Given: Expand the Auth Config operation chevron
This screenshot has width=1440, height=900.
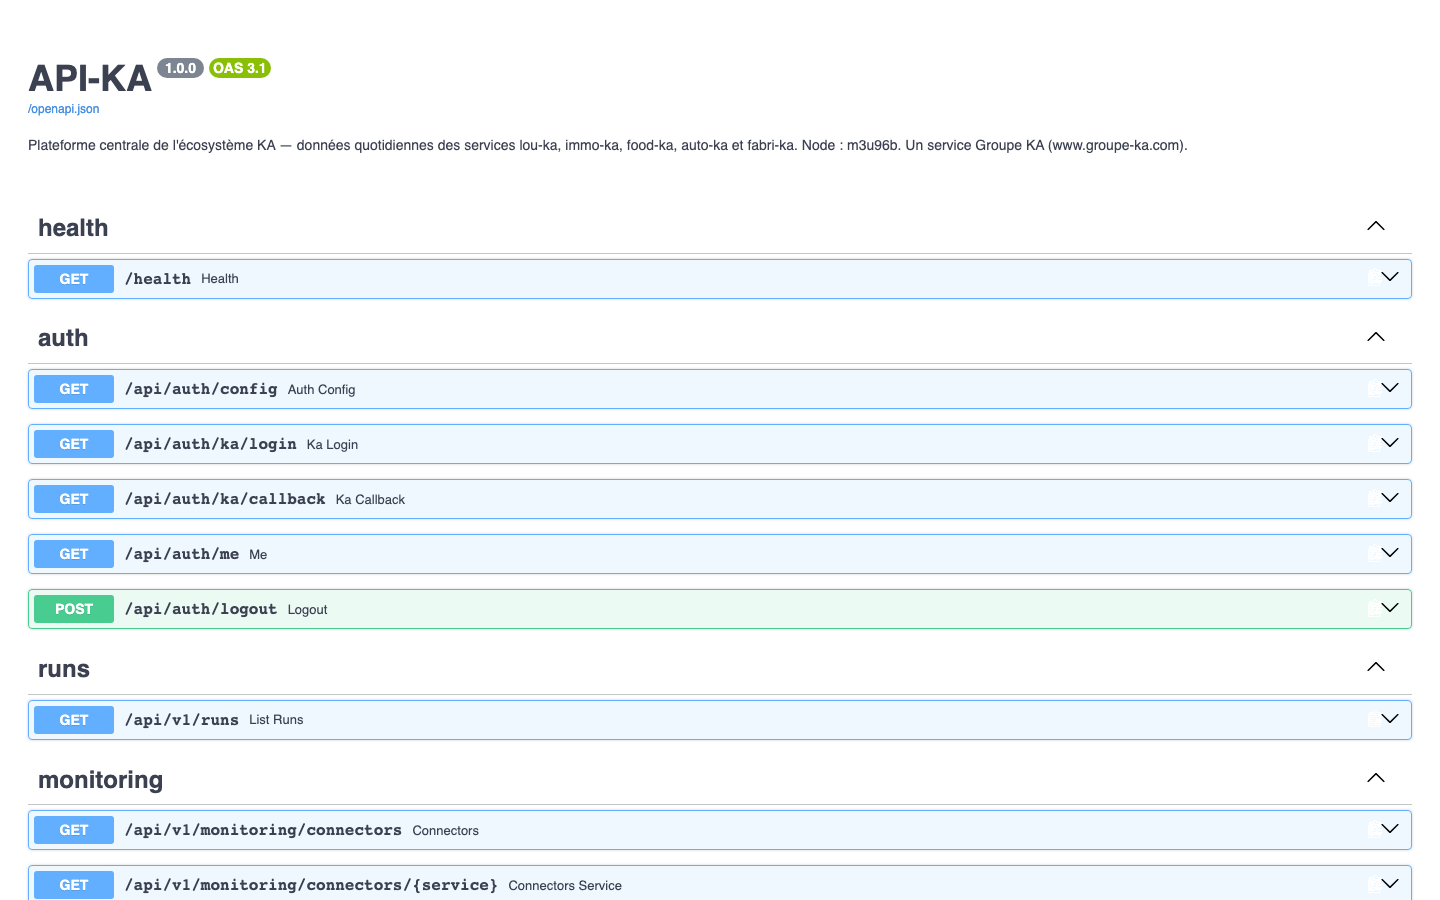Looking at the screenshot, I should (x=1390, y=388).
